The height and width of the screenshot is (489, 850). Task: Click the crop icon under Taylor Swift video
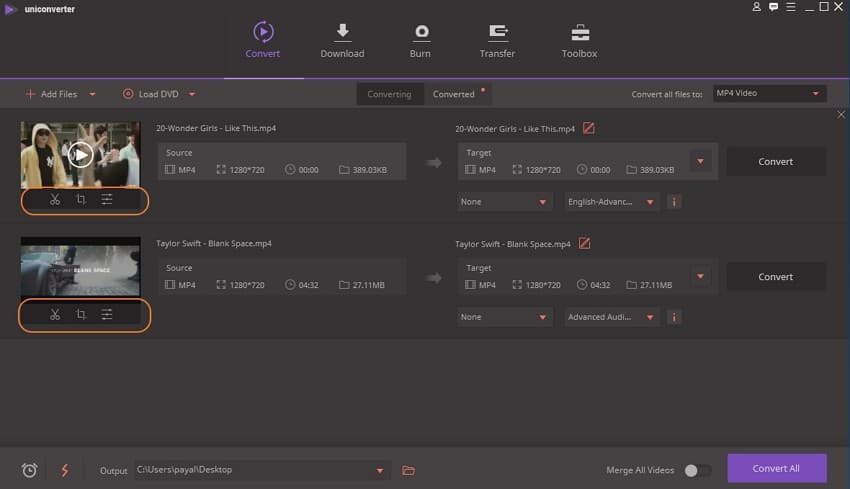point(81,315)
